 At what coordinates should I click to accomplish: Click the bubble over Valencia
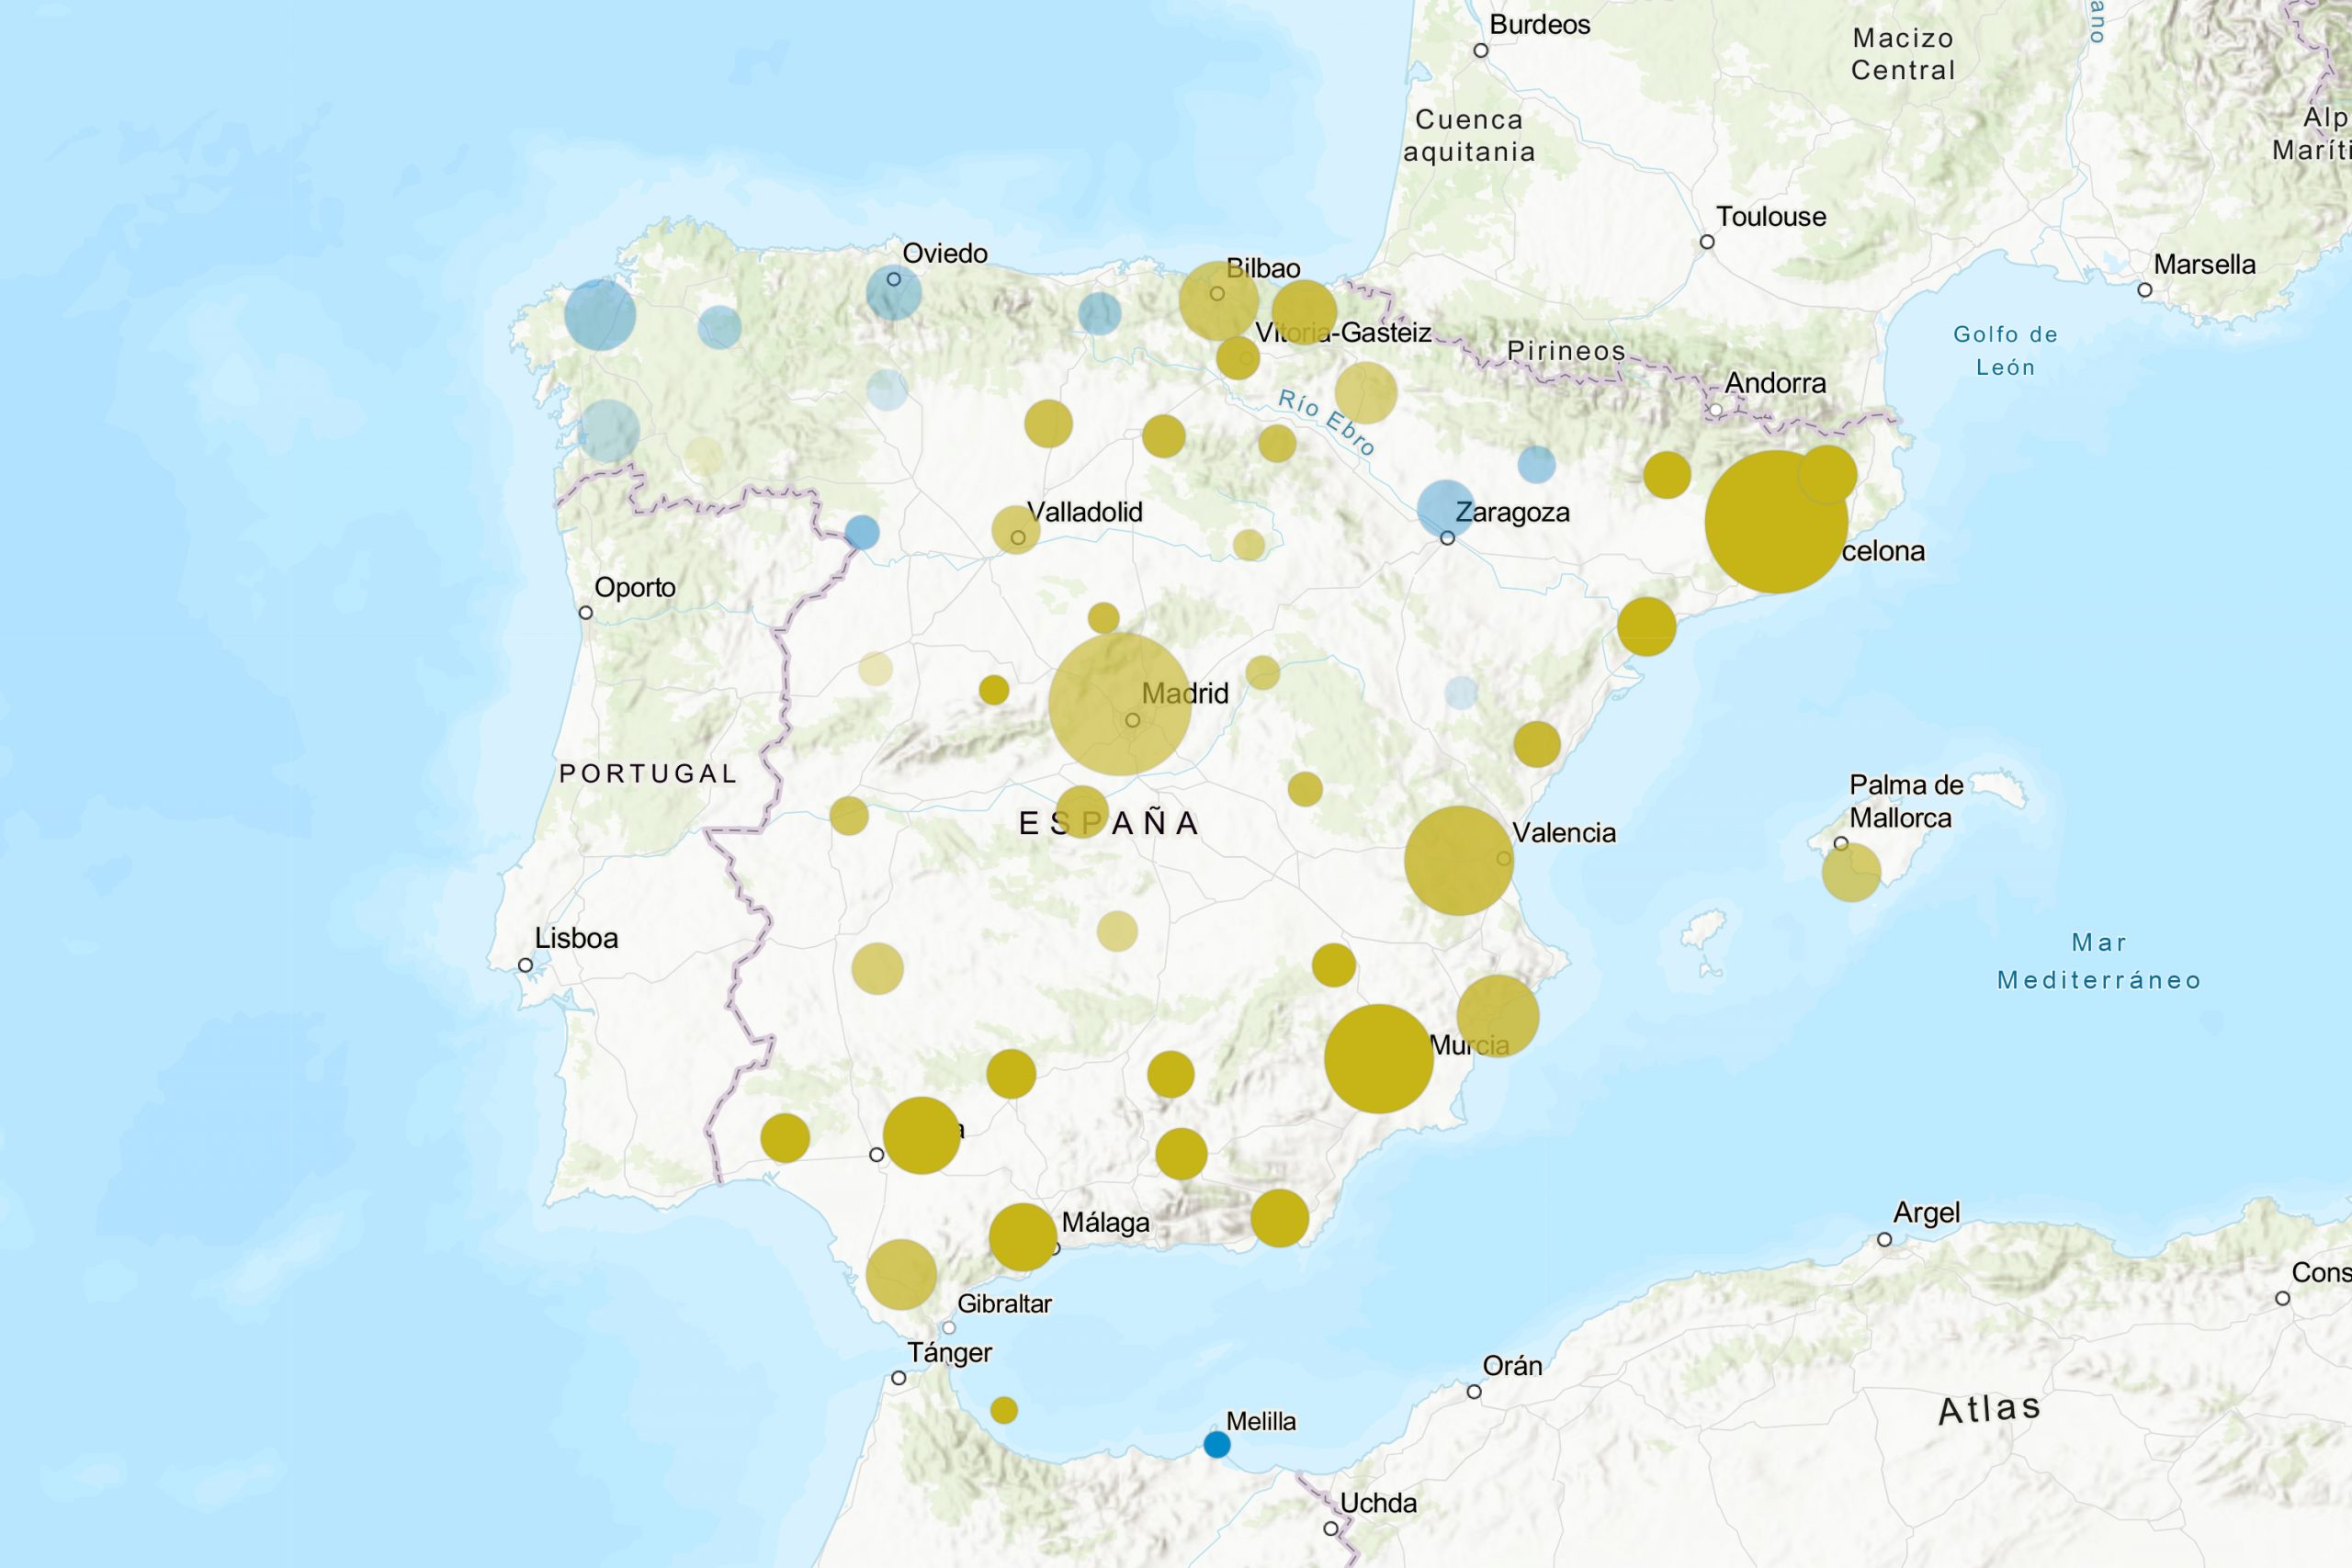point(1458,860)
